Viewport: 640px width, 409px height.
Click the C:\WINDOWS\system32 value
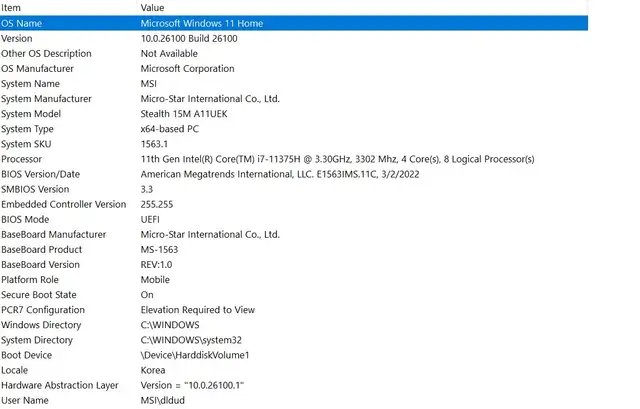[191, 340]
